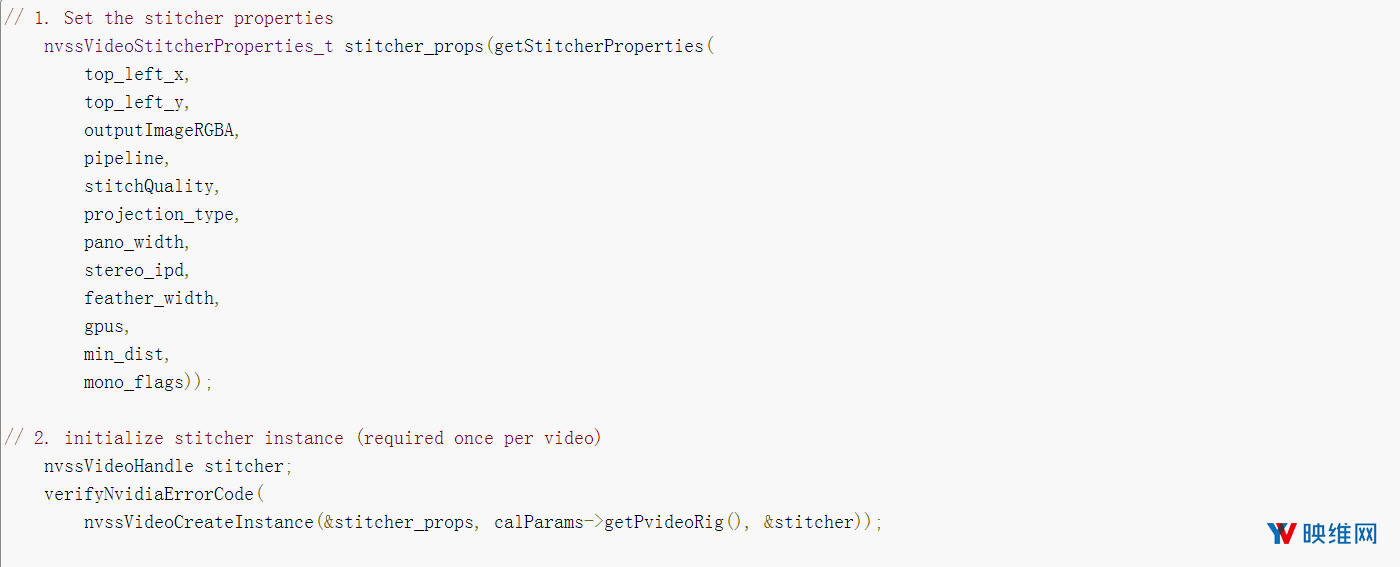Click the pipeline argument line

(125, 158)
